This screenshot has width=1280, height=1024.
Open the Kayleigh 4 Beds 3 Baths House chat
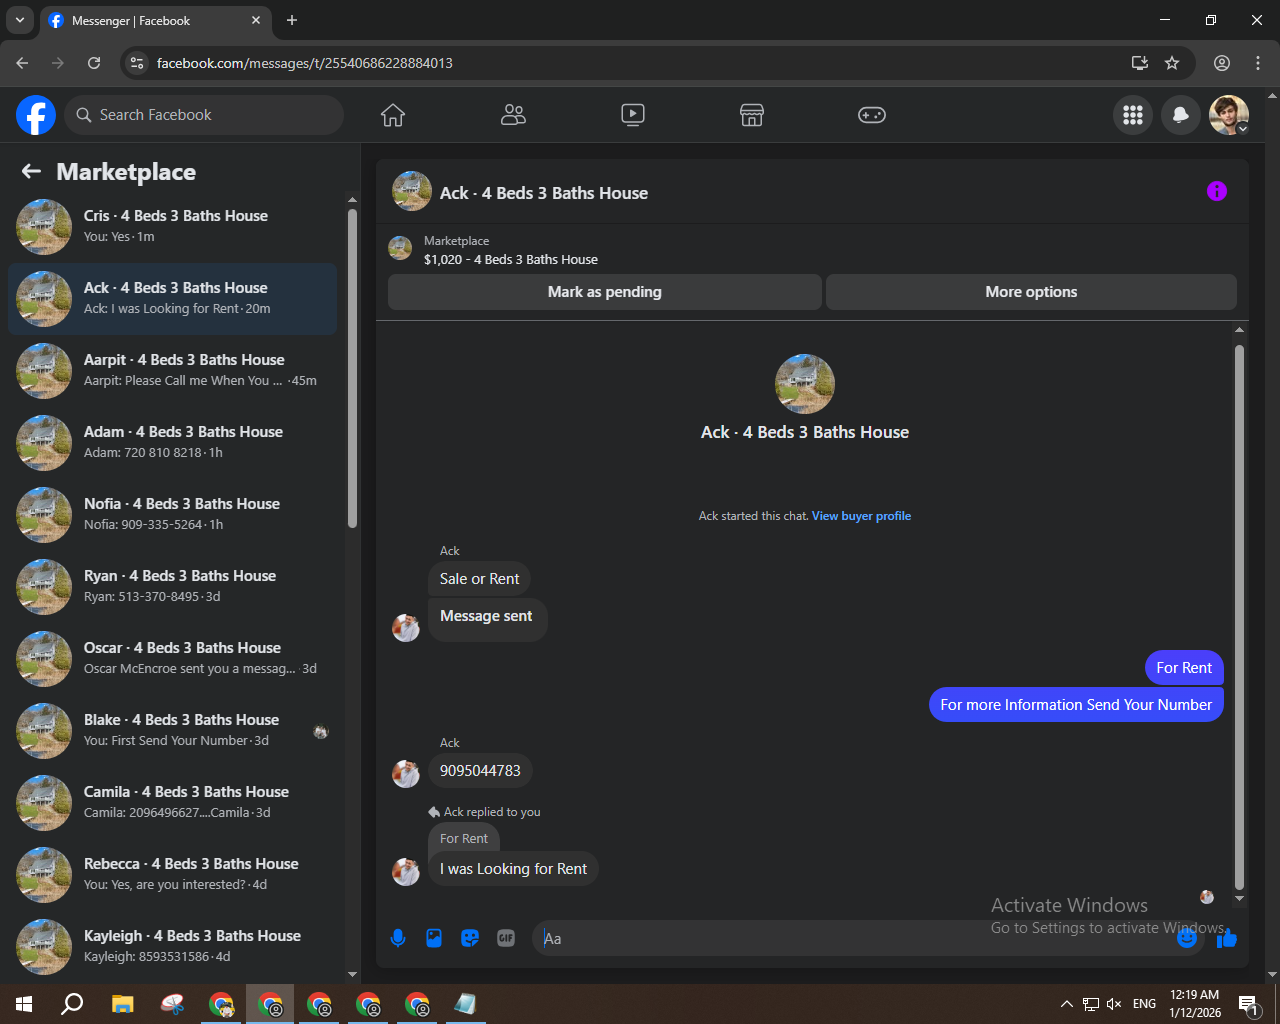pyautogui.click(x=172, y=947)
